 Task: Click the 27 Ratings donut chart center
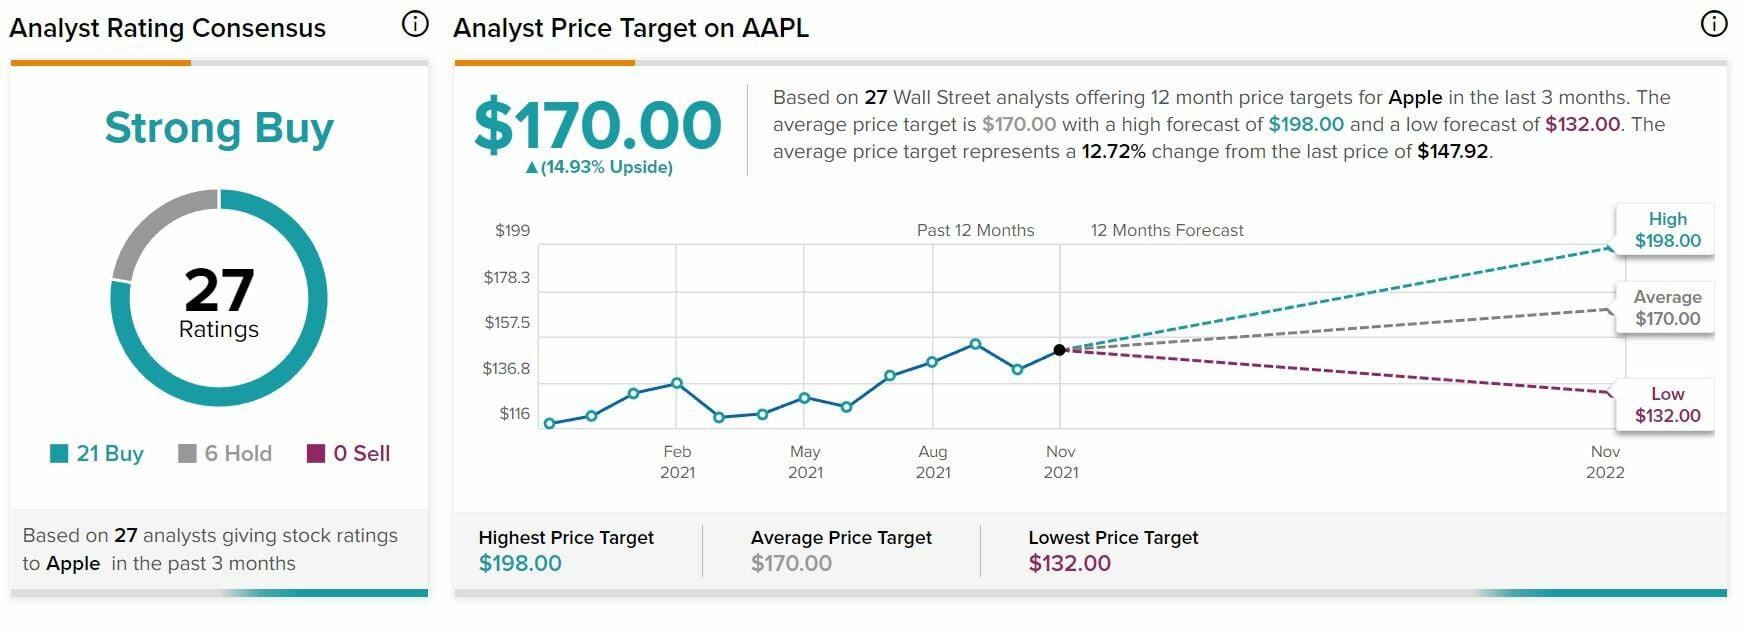point(219,300)
